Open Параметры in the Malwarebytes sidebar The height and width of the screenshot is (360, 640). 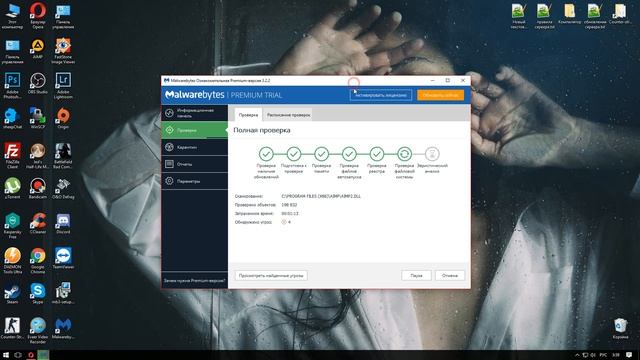194,181
